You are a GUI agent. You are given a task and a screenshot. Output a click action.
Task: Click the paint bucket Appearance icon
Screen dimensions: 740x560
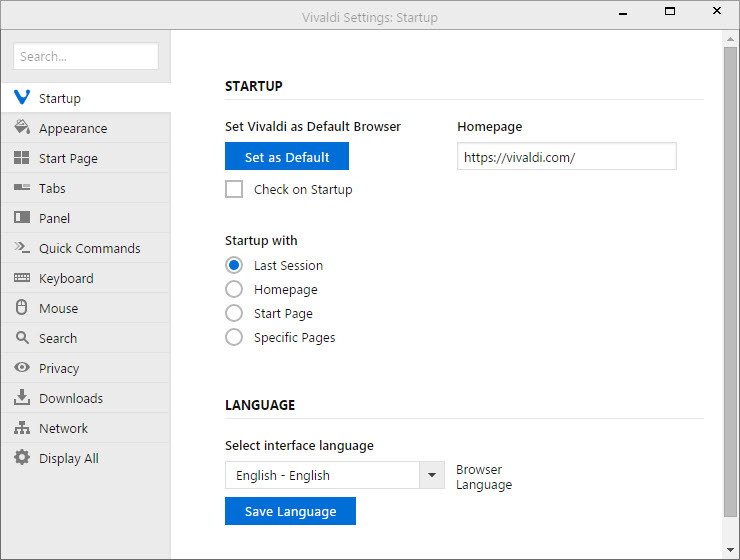pos(22,127)
